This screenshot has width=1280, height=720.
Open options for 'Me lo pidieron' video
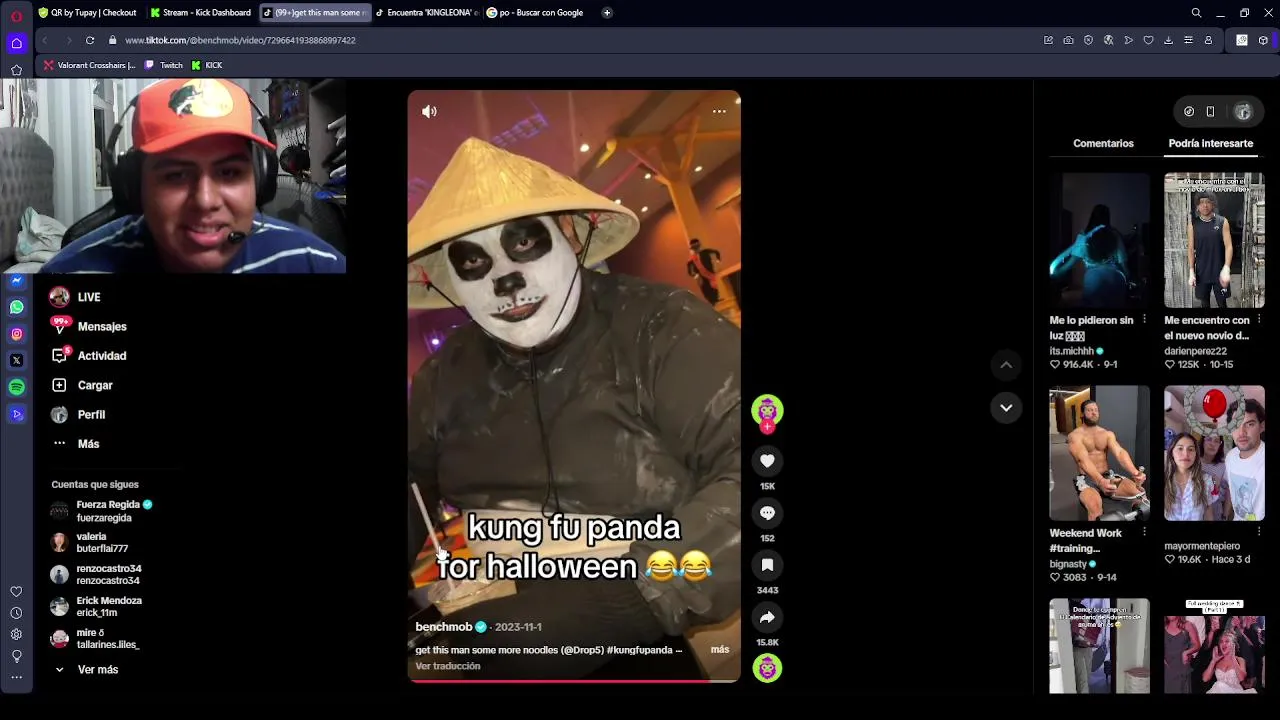(x=1144, y=320)
